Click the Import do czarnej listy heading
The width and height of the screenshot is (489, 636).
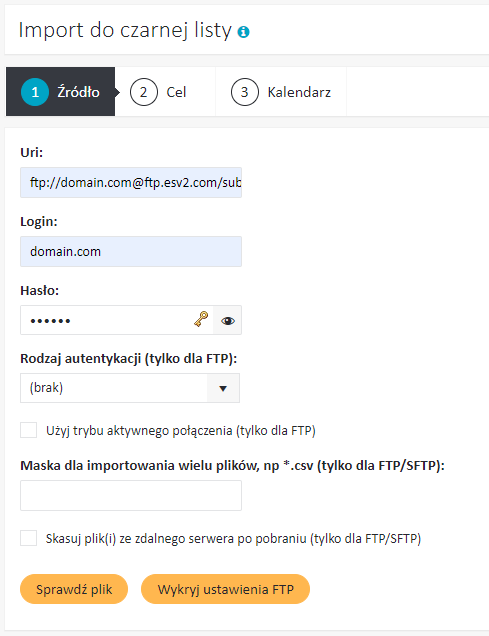tap(125, 30)
